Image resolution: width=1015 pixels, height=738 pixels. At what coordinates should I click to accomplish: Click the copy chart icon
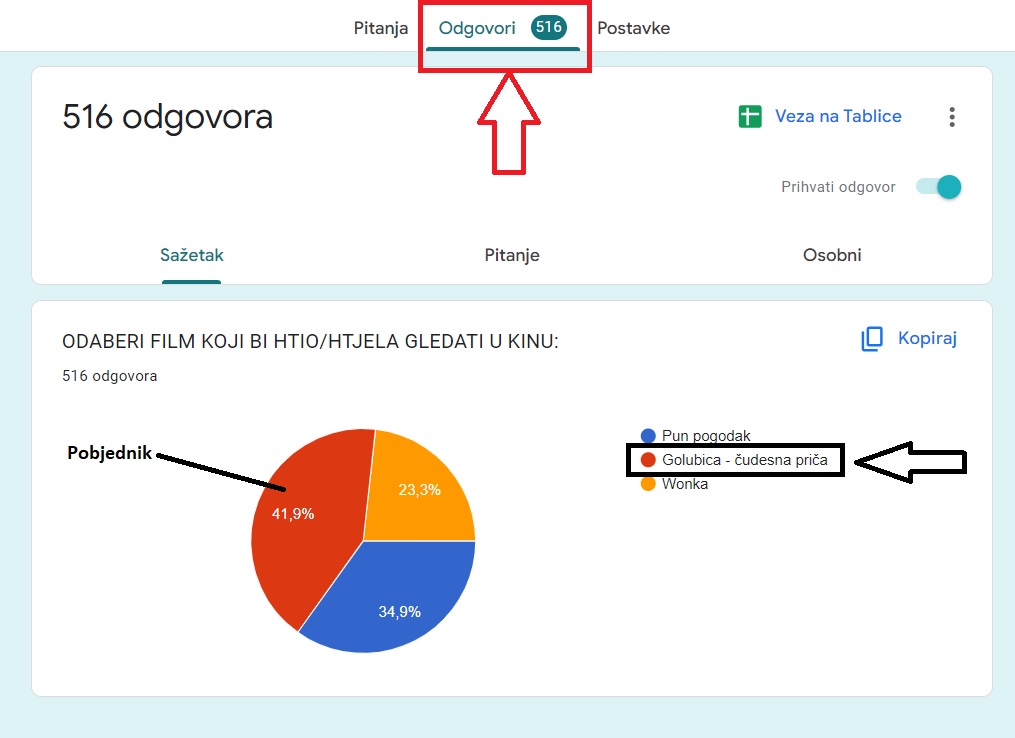[872, 339]
